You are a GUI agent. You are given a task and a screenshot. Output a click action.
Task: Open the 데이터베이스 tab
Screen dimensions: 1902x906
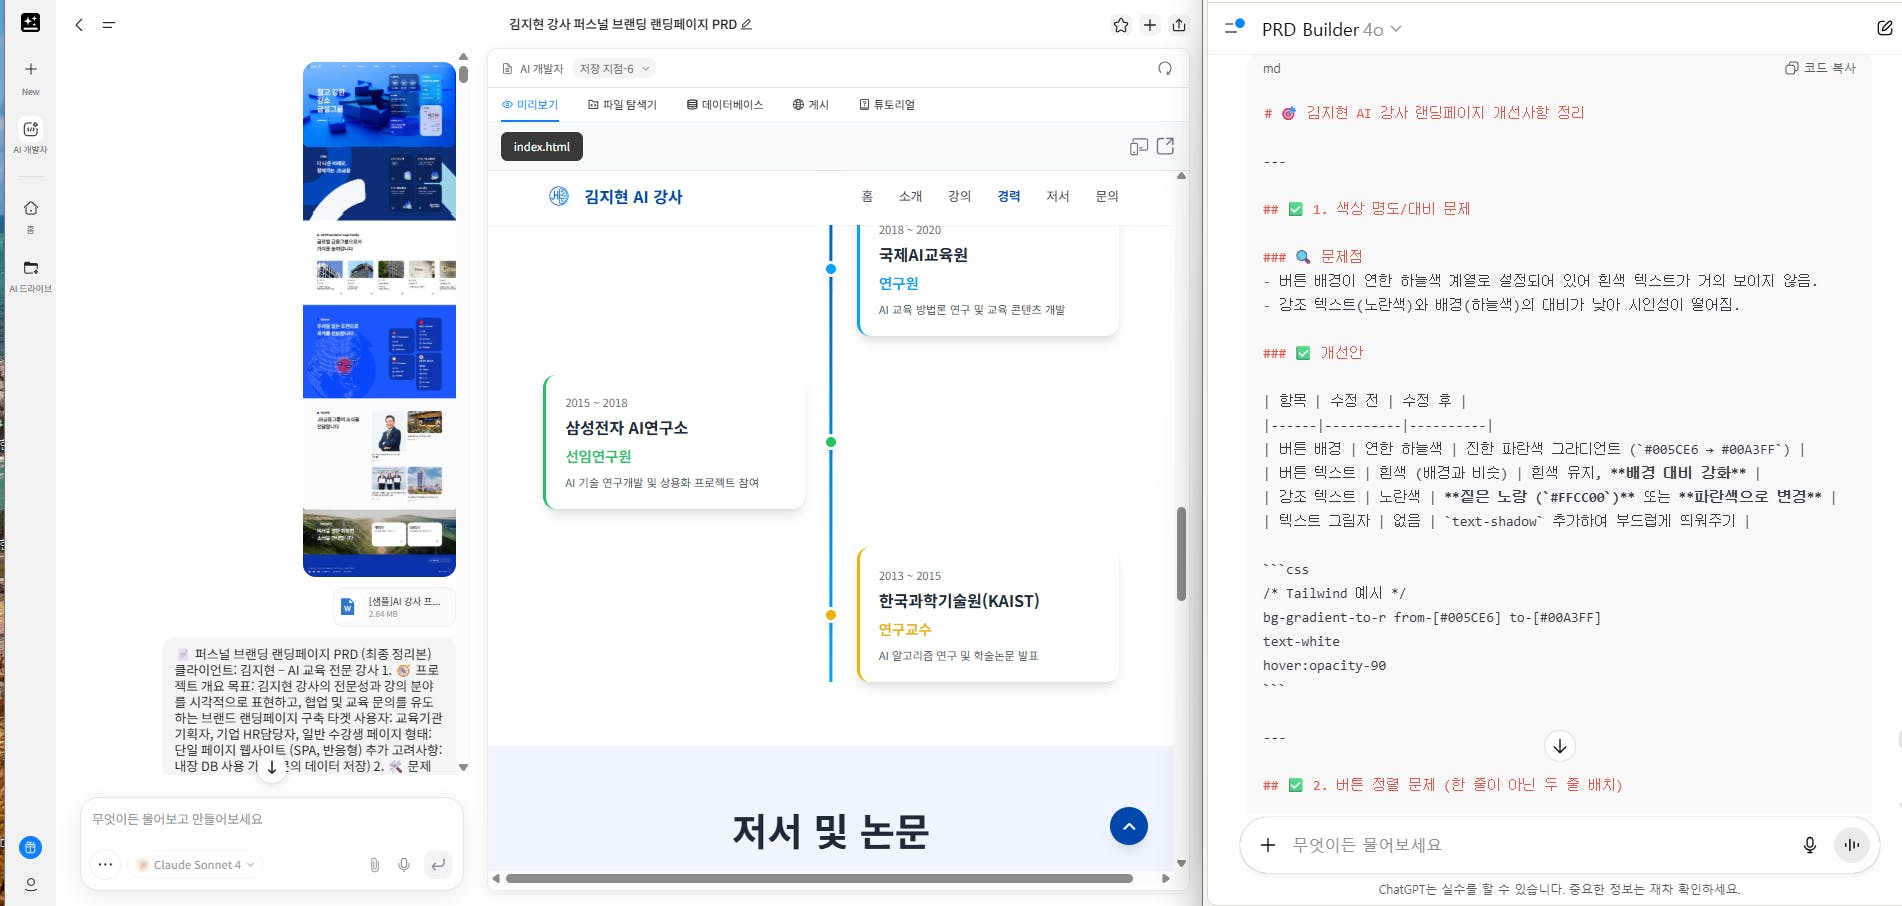[725, 105]
